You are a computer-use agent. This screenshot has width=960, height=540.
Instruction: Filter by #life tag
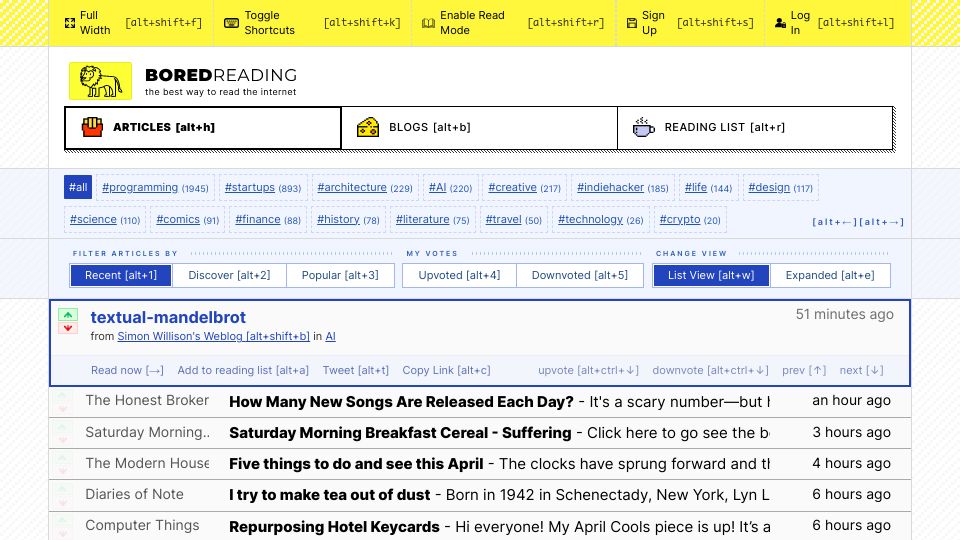[x=708, y=187]
